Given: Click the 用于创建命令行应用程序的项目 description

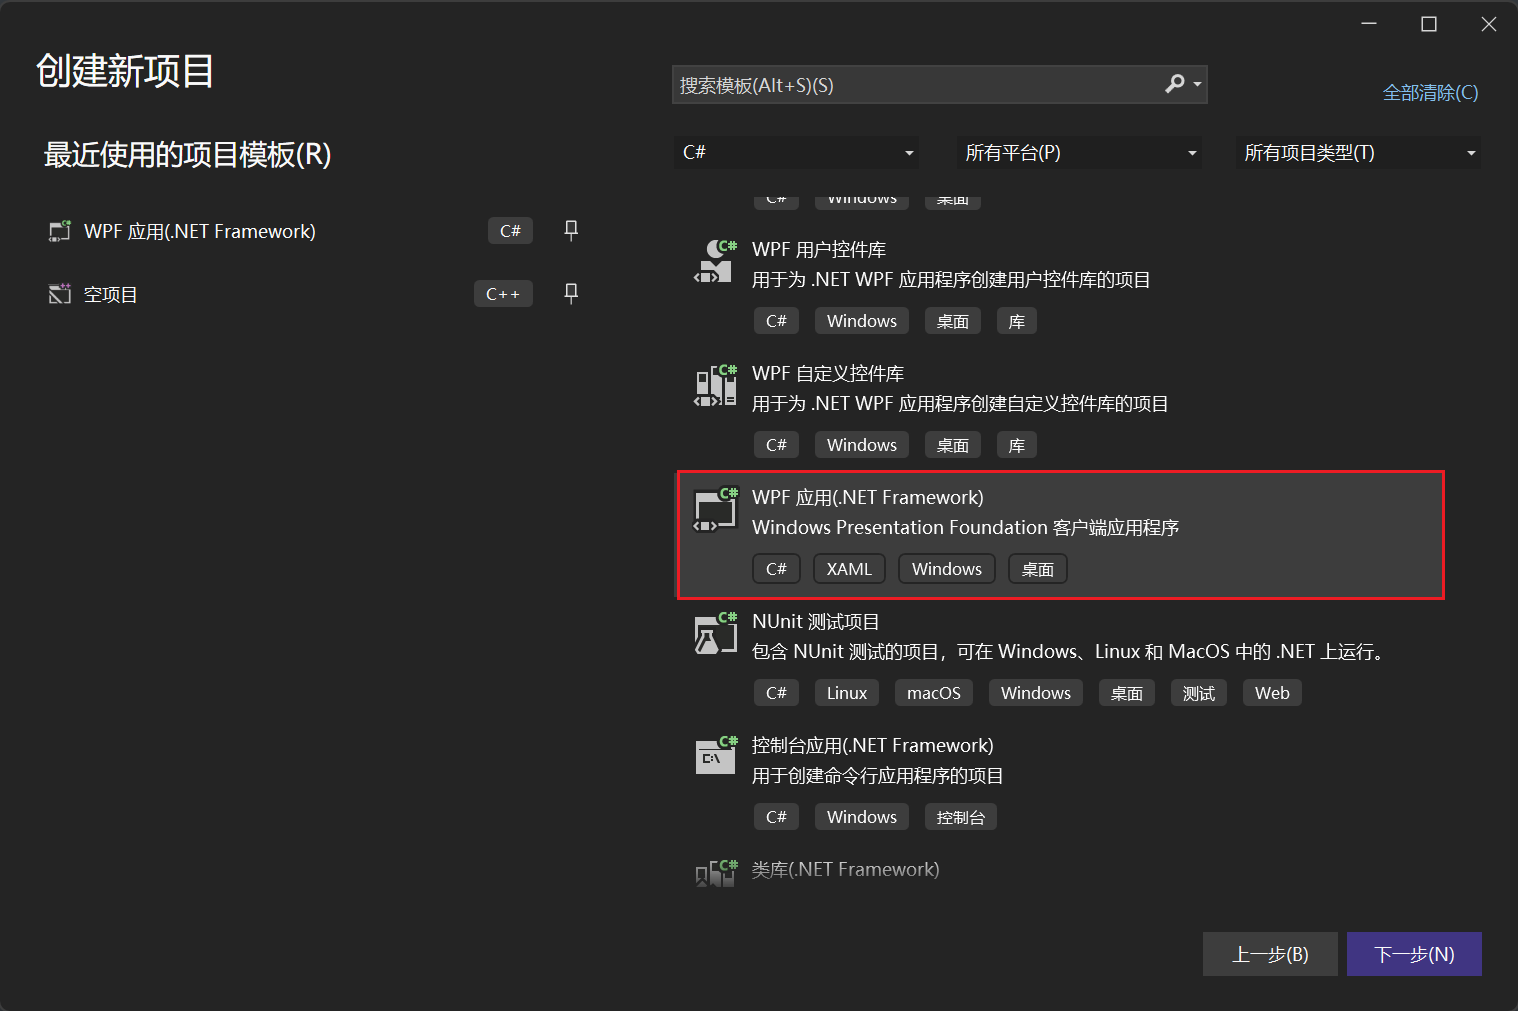Looking at the screenshot, I should pos(878,775).
